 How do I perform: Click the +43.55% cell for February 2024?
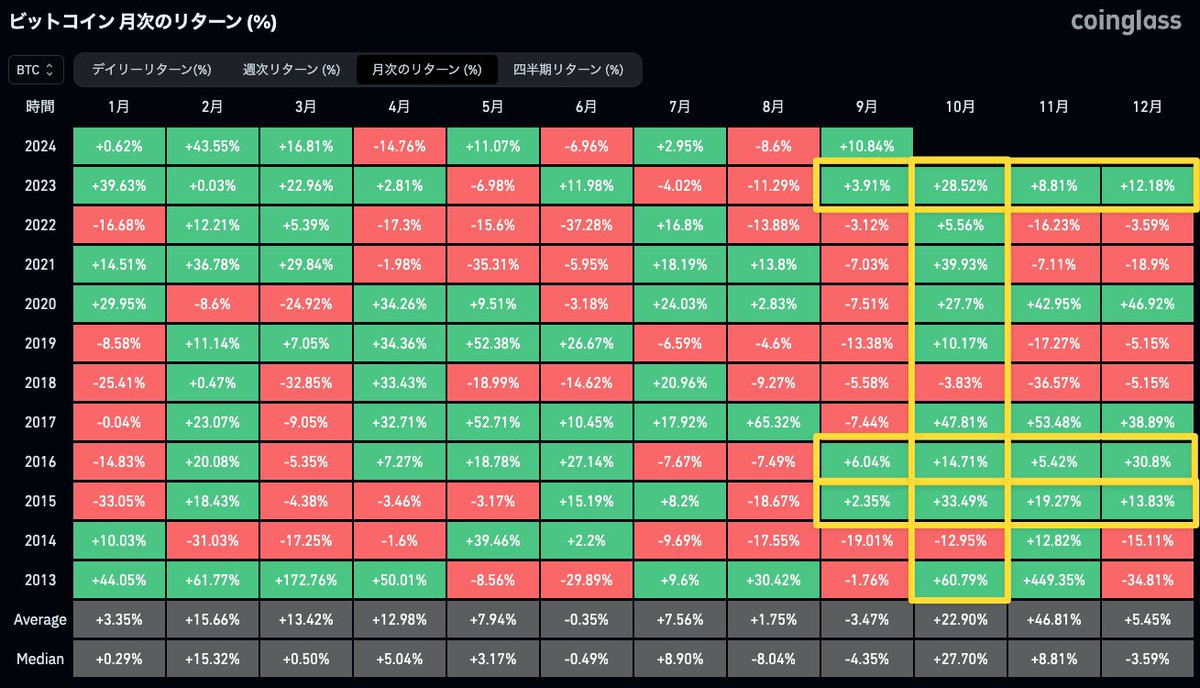pyautogui.click(x=212, y=146)
